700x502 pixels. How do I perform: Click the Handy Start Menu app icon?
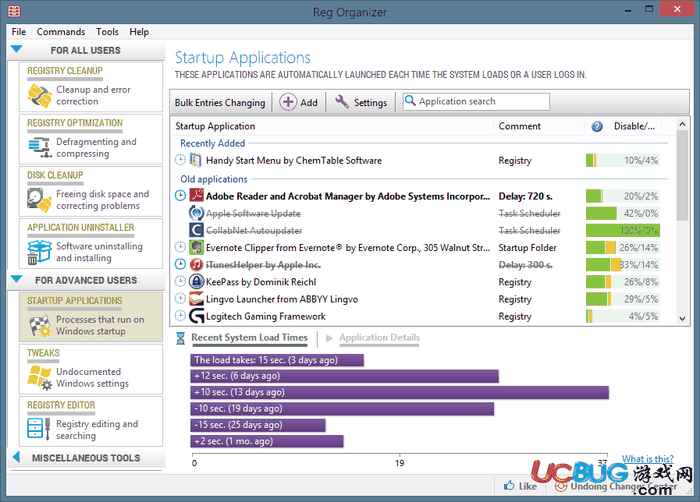pyautogui.click(x=195, y=160)
